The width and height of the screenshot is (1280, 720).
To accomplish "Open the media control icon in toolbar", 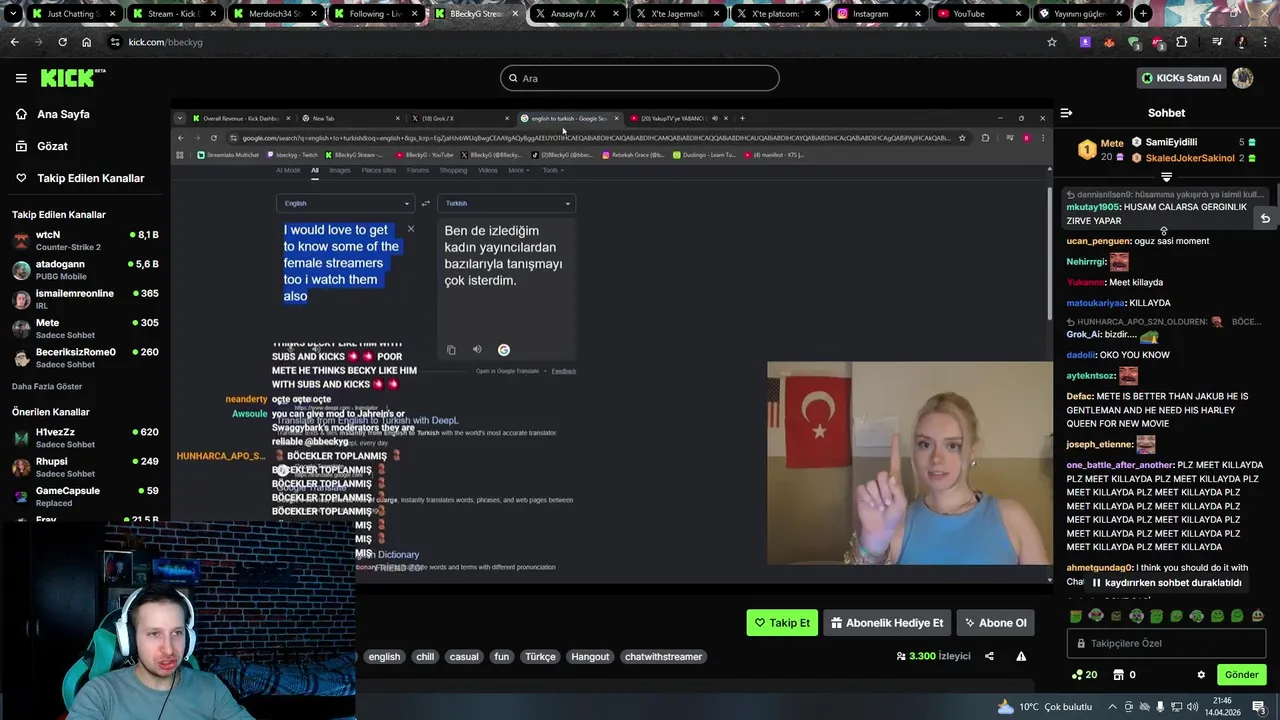I will tap(1217, 42).
